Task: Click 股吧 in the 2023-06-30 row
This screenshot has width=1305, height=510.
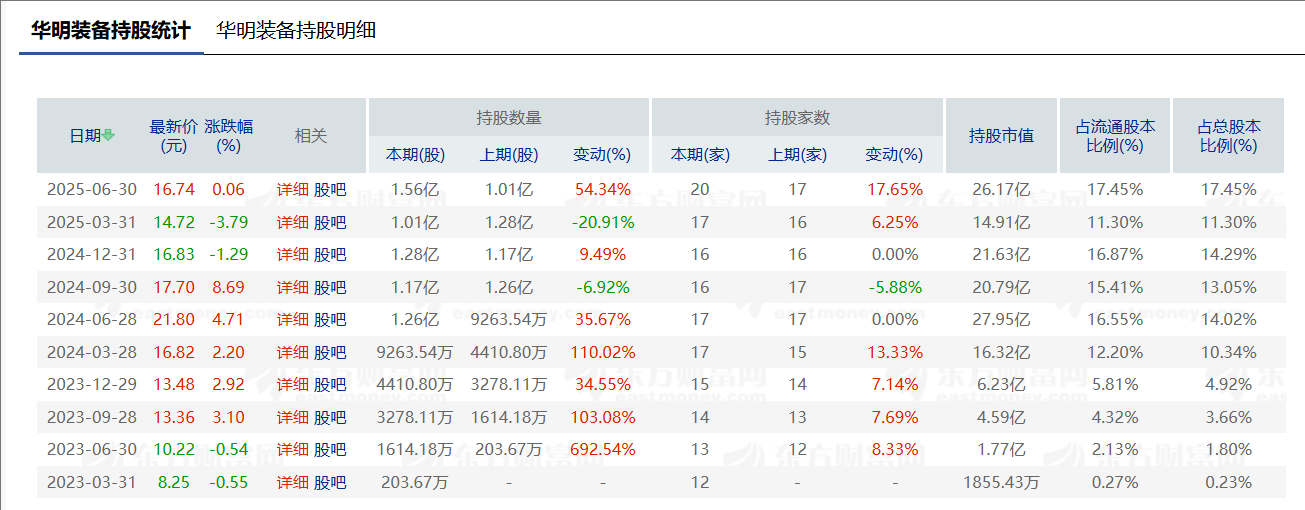Action: (330, 450)
